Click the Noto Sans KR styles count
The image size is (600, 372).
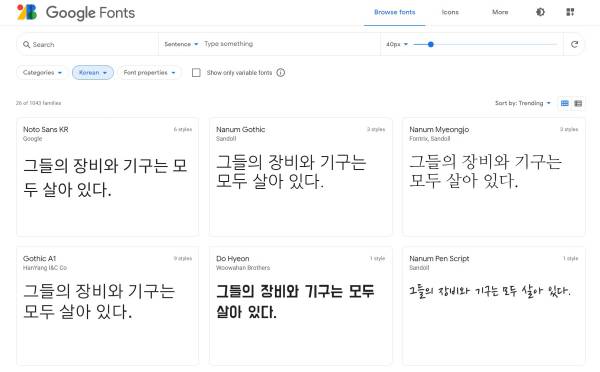183,129
